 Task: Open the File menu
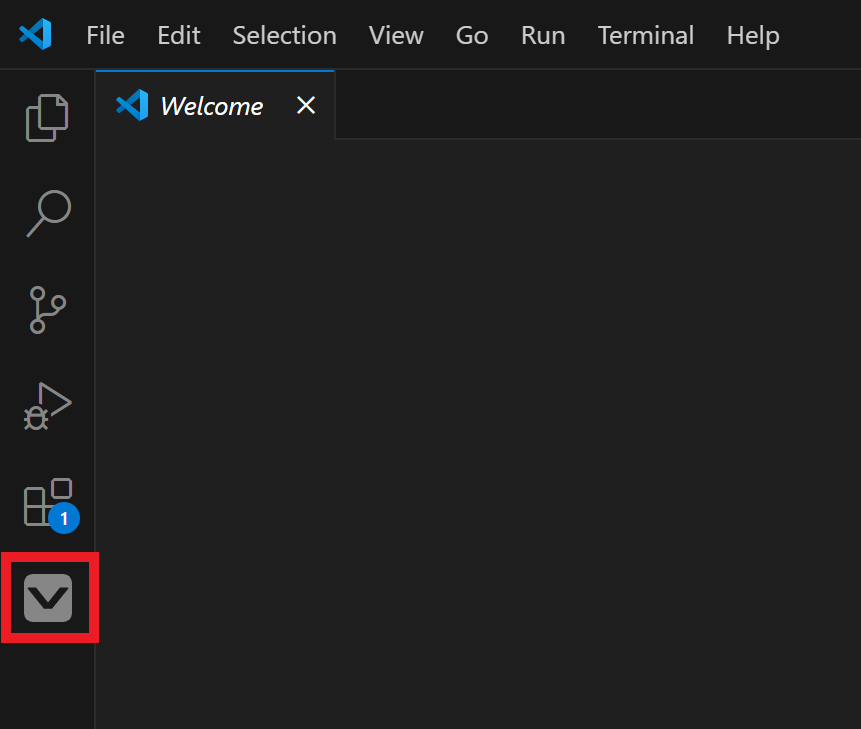(x=105, y=35)
